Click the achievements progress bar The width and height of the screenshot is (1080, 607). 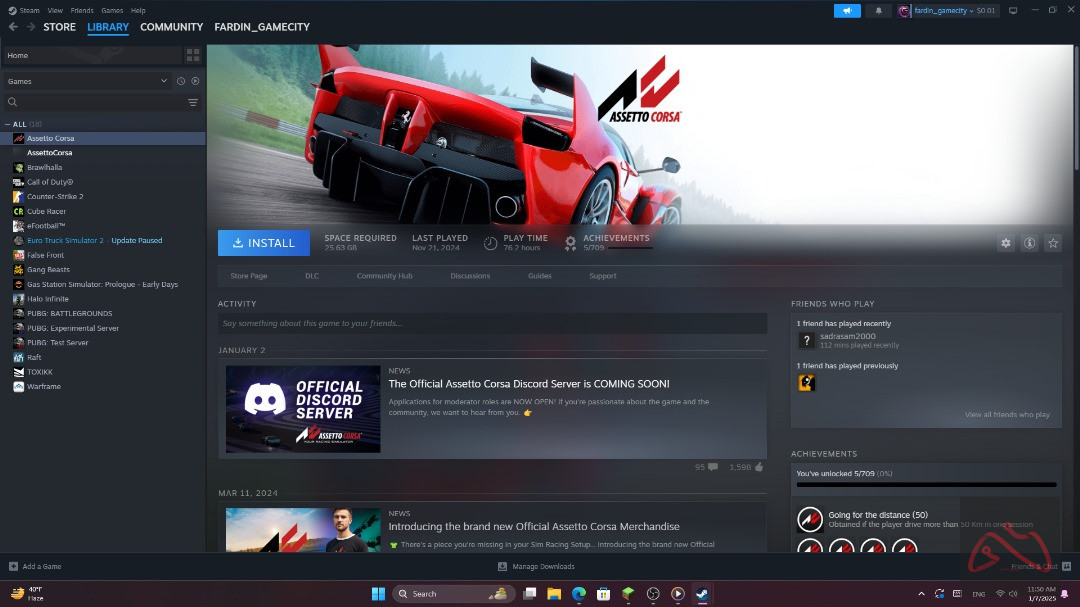coord(925,485)
